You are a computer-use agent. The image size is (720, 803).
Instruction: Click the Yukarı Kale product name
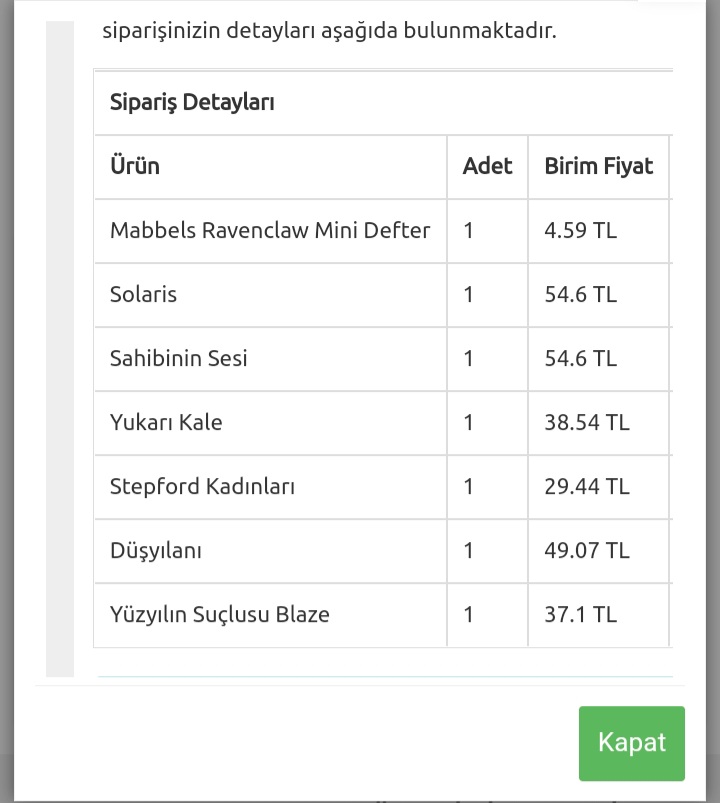[166, 422]
